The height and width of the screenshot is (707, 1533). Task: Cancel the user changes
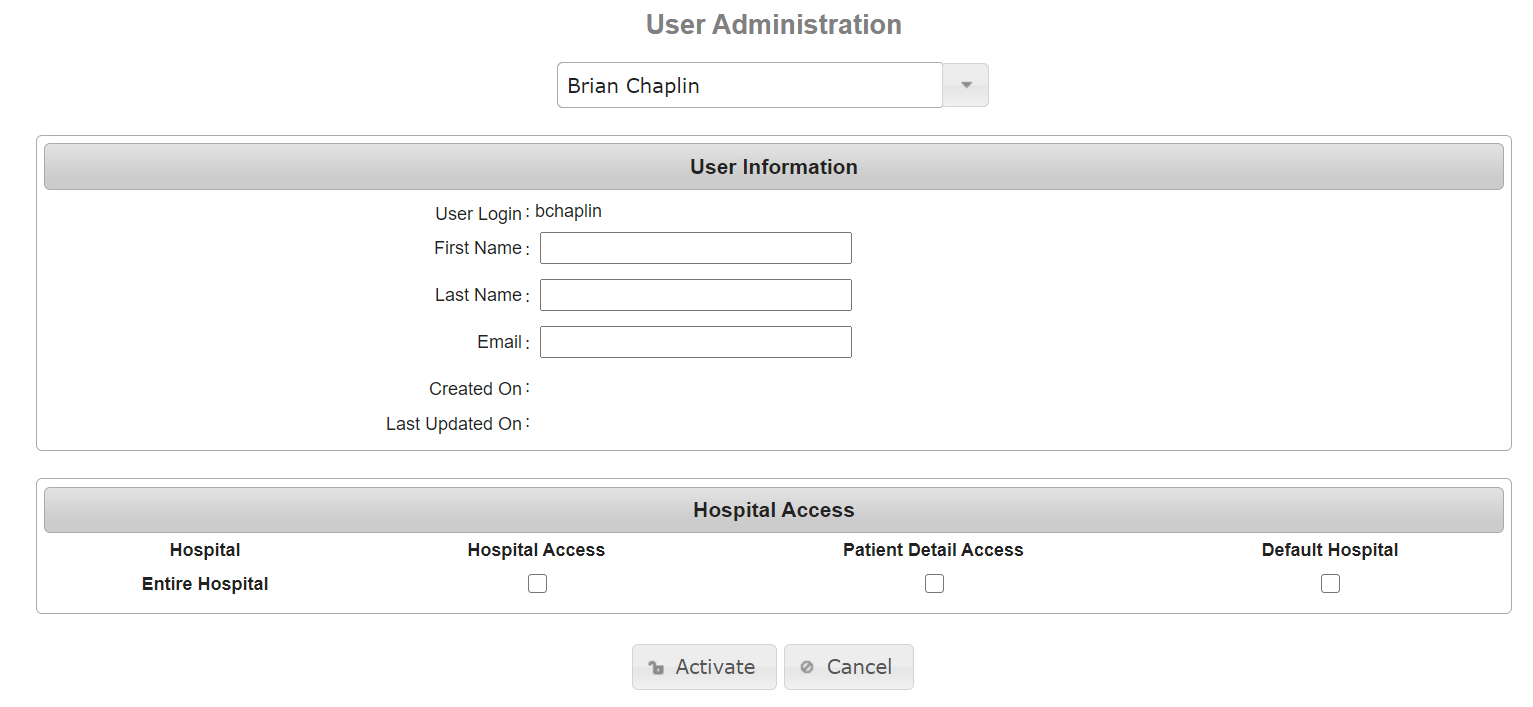pyautogui.click(x=849, y=667)
